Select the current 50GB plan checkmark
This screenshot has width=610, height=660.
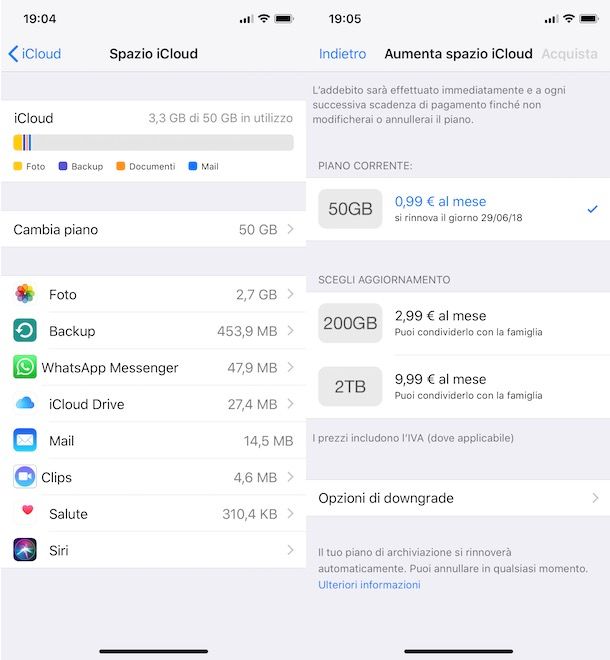click(592, 209)
